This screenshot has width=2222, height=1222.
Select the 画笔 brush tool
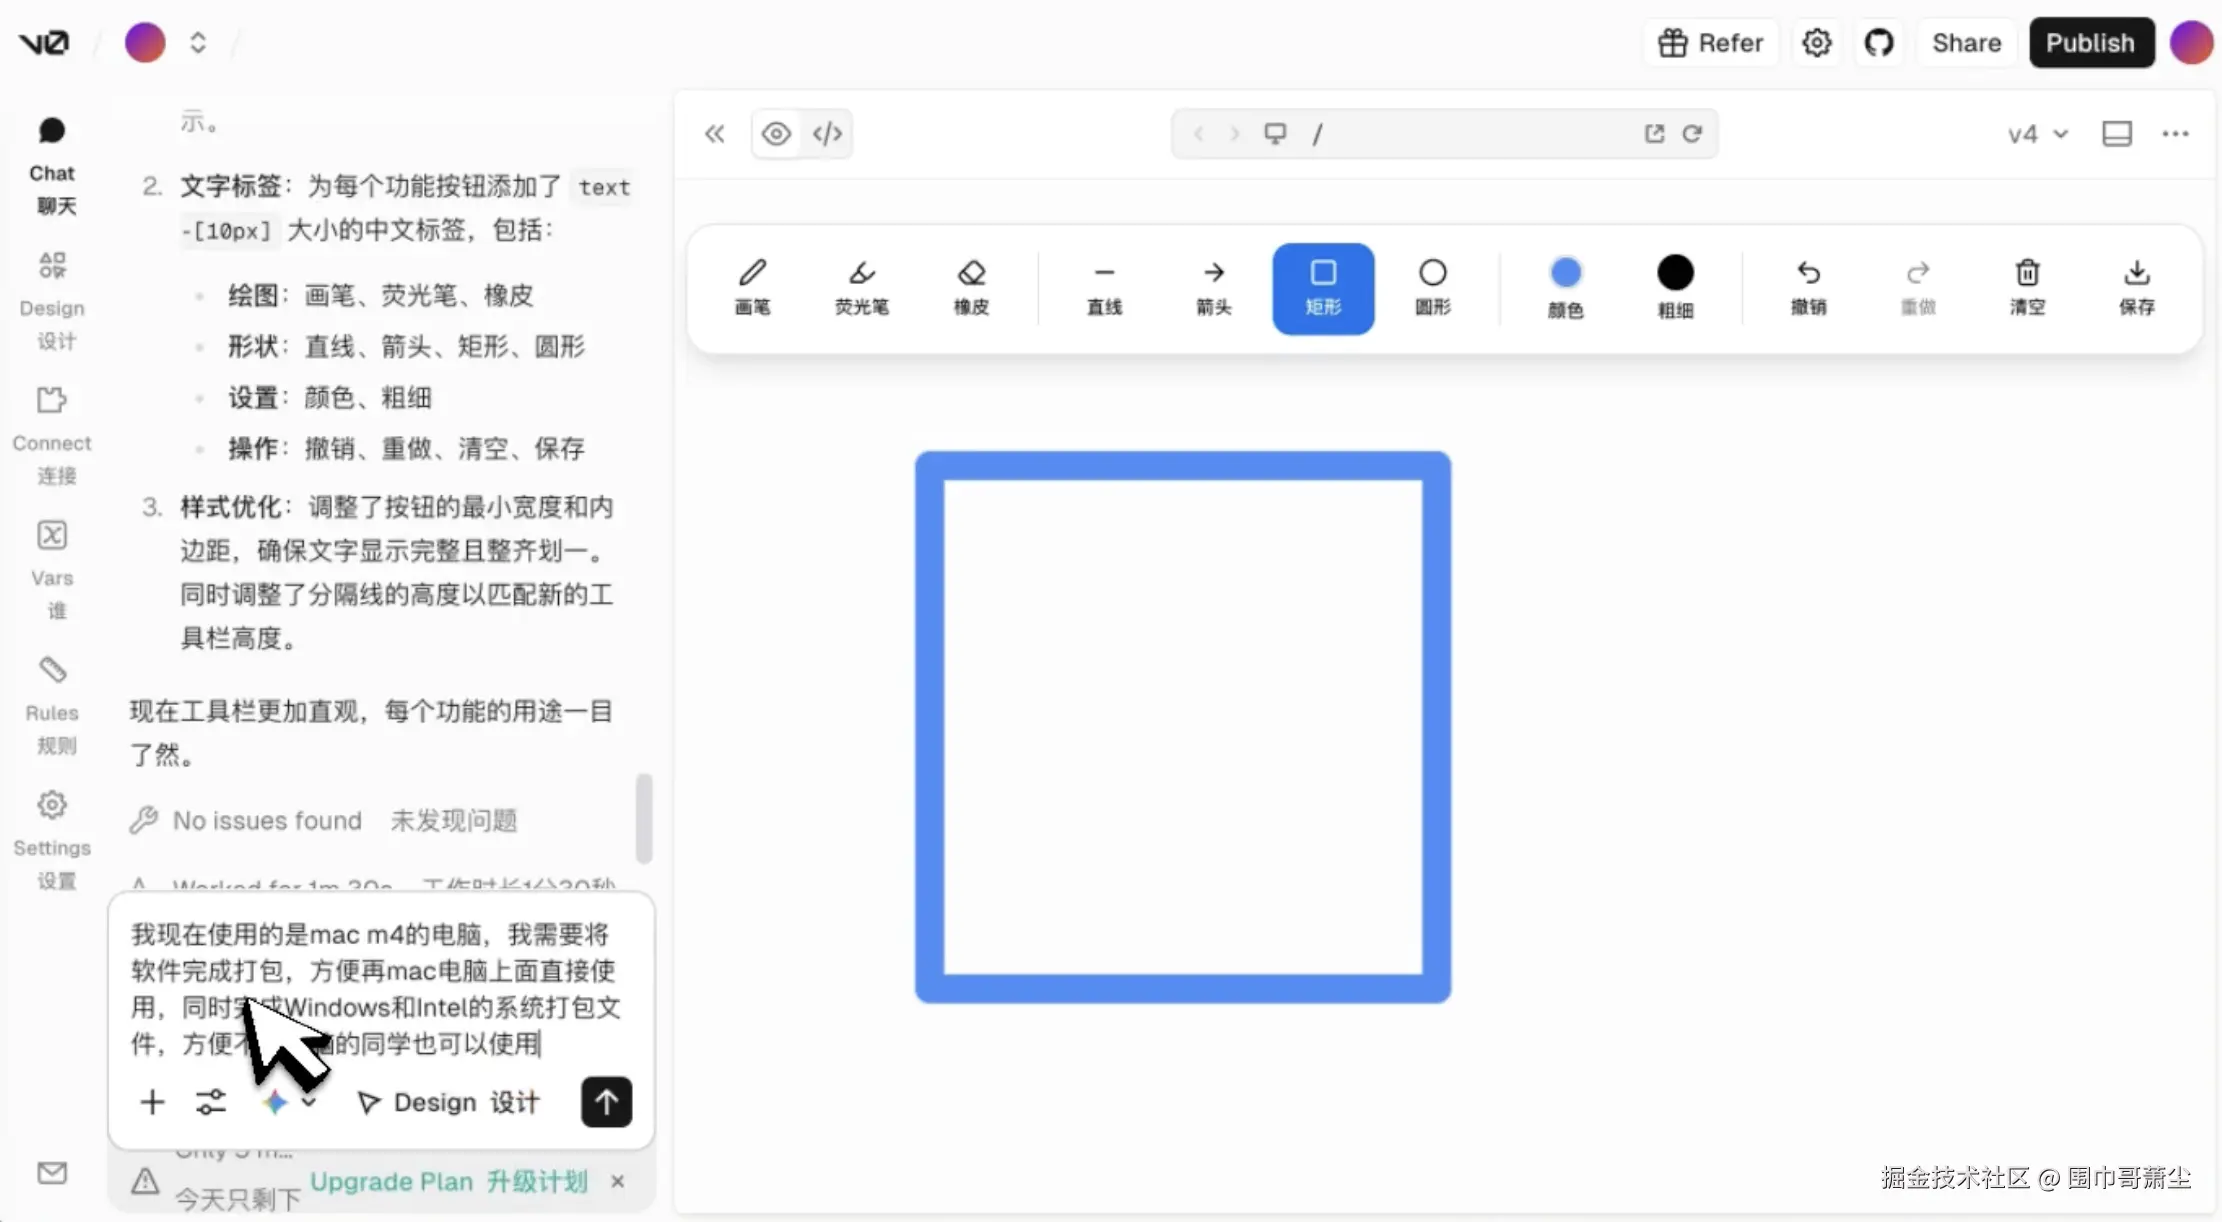(752, 287)
